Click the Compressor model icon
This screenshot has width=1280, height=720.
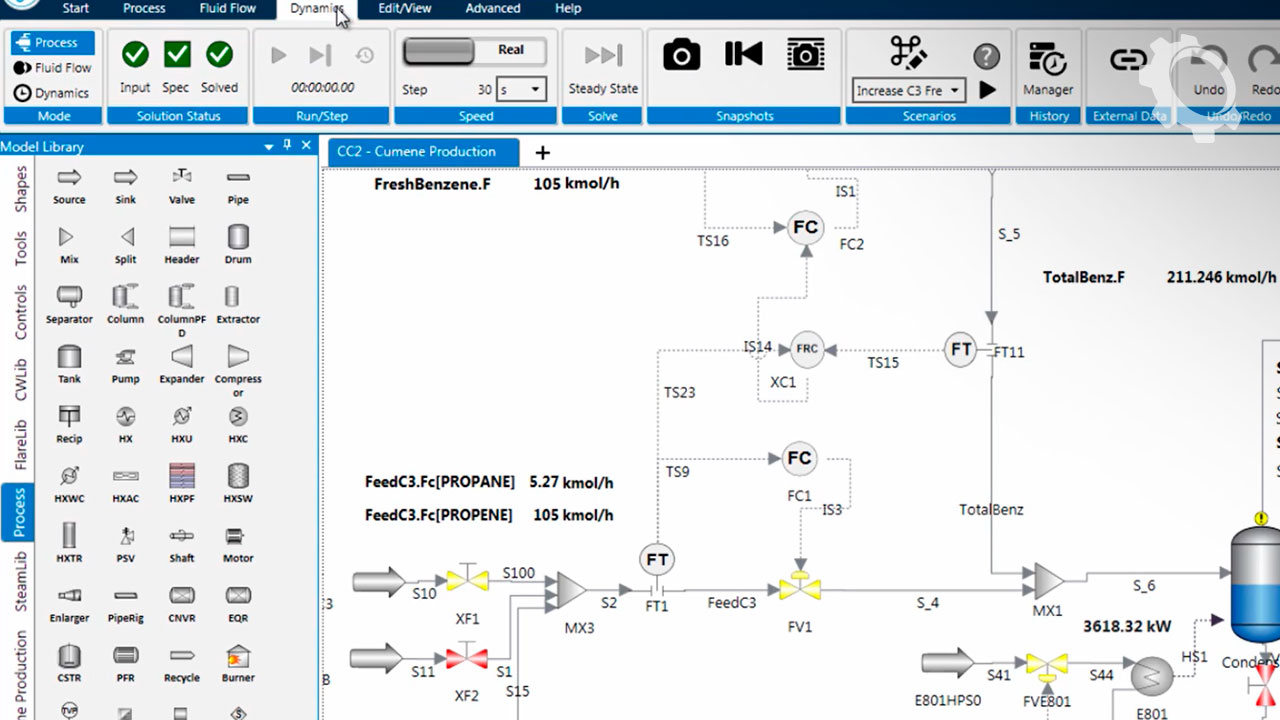click(x=238, y=357)
